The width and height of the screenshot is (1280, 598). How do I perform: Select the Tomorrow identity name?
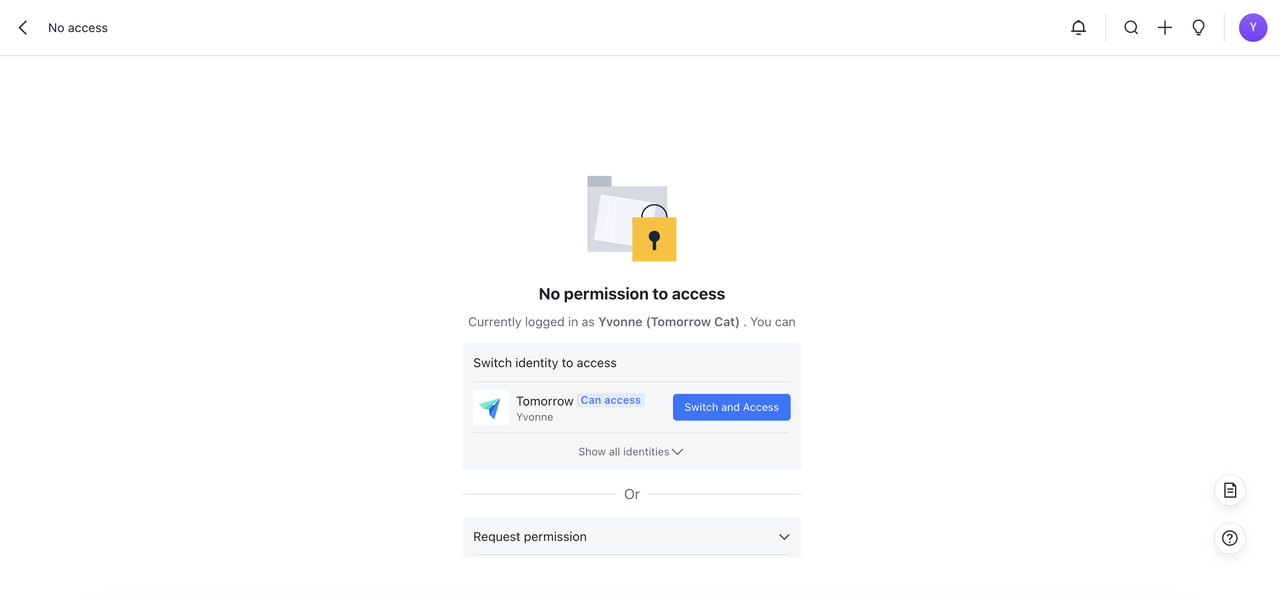[x=544, y=401]
